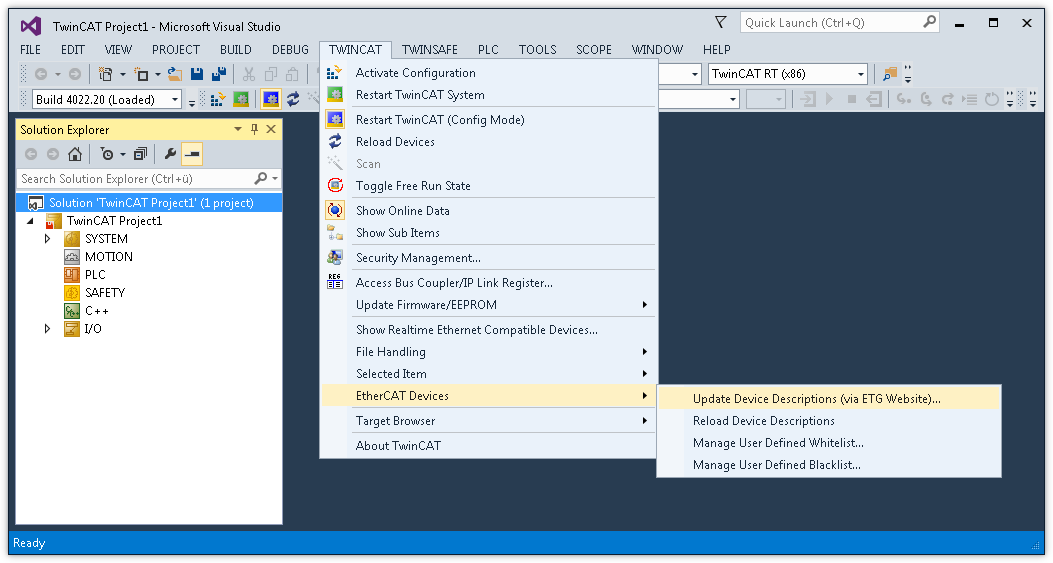The height and width of the screenshot is (563, 1053).
Task: Click the Save All double-disk icon
Action: 219,74
